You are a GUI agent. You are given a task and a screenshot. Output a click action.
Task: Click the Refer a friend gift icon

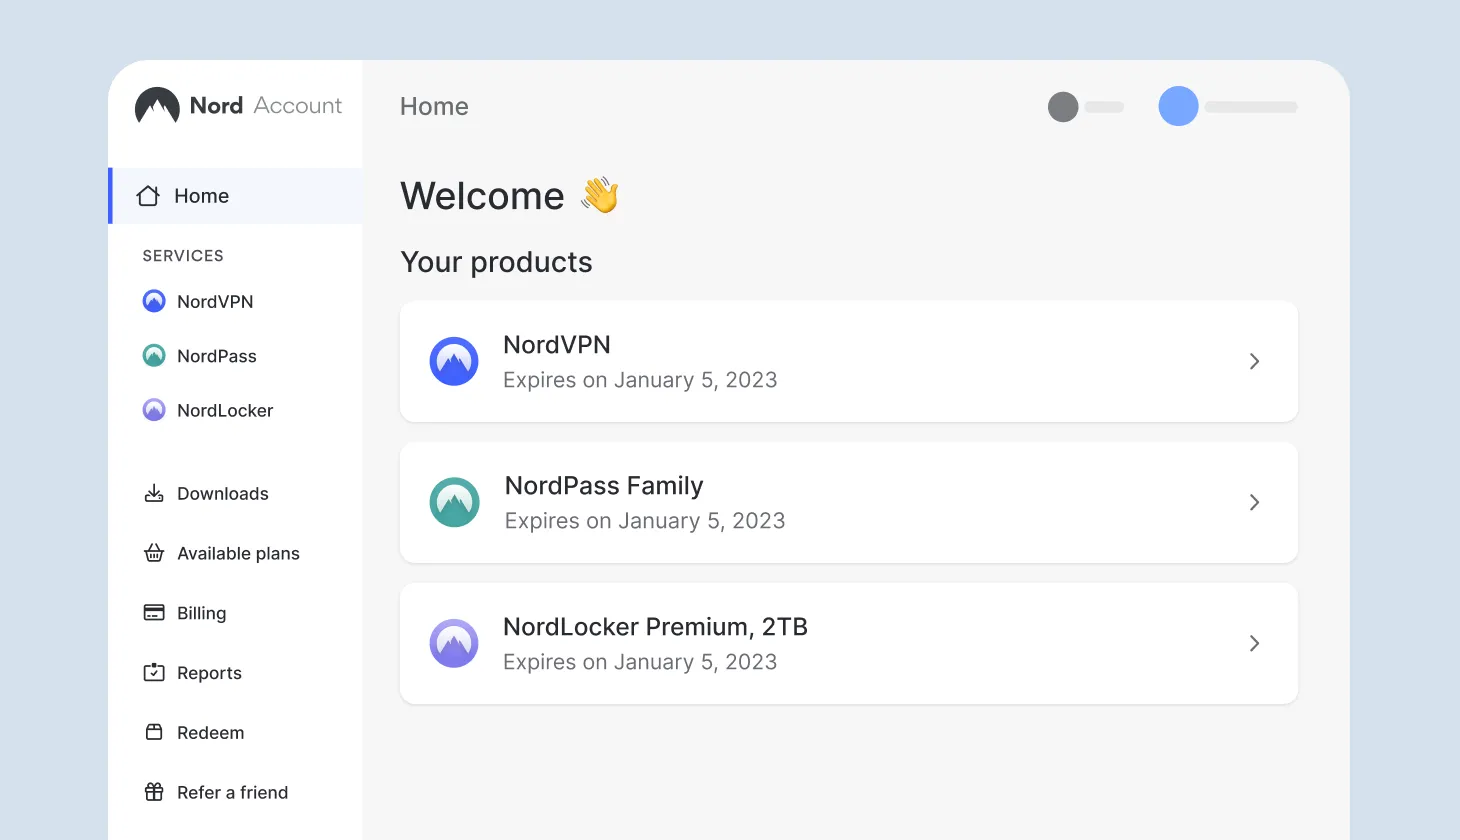[x=154, y=792]
